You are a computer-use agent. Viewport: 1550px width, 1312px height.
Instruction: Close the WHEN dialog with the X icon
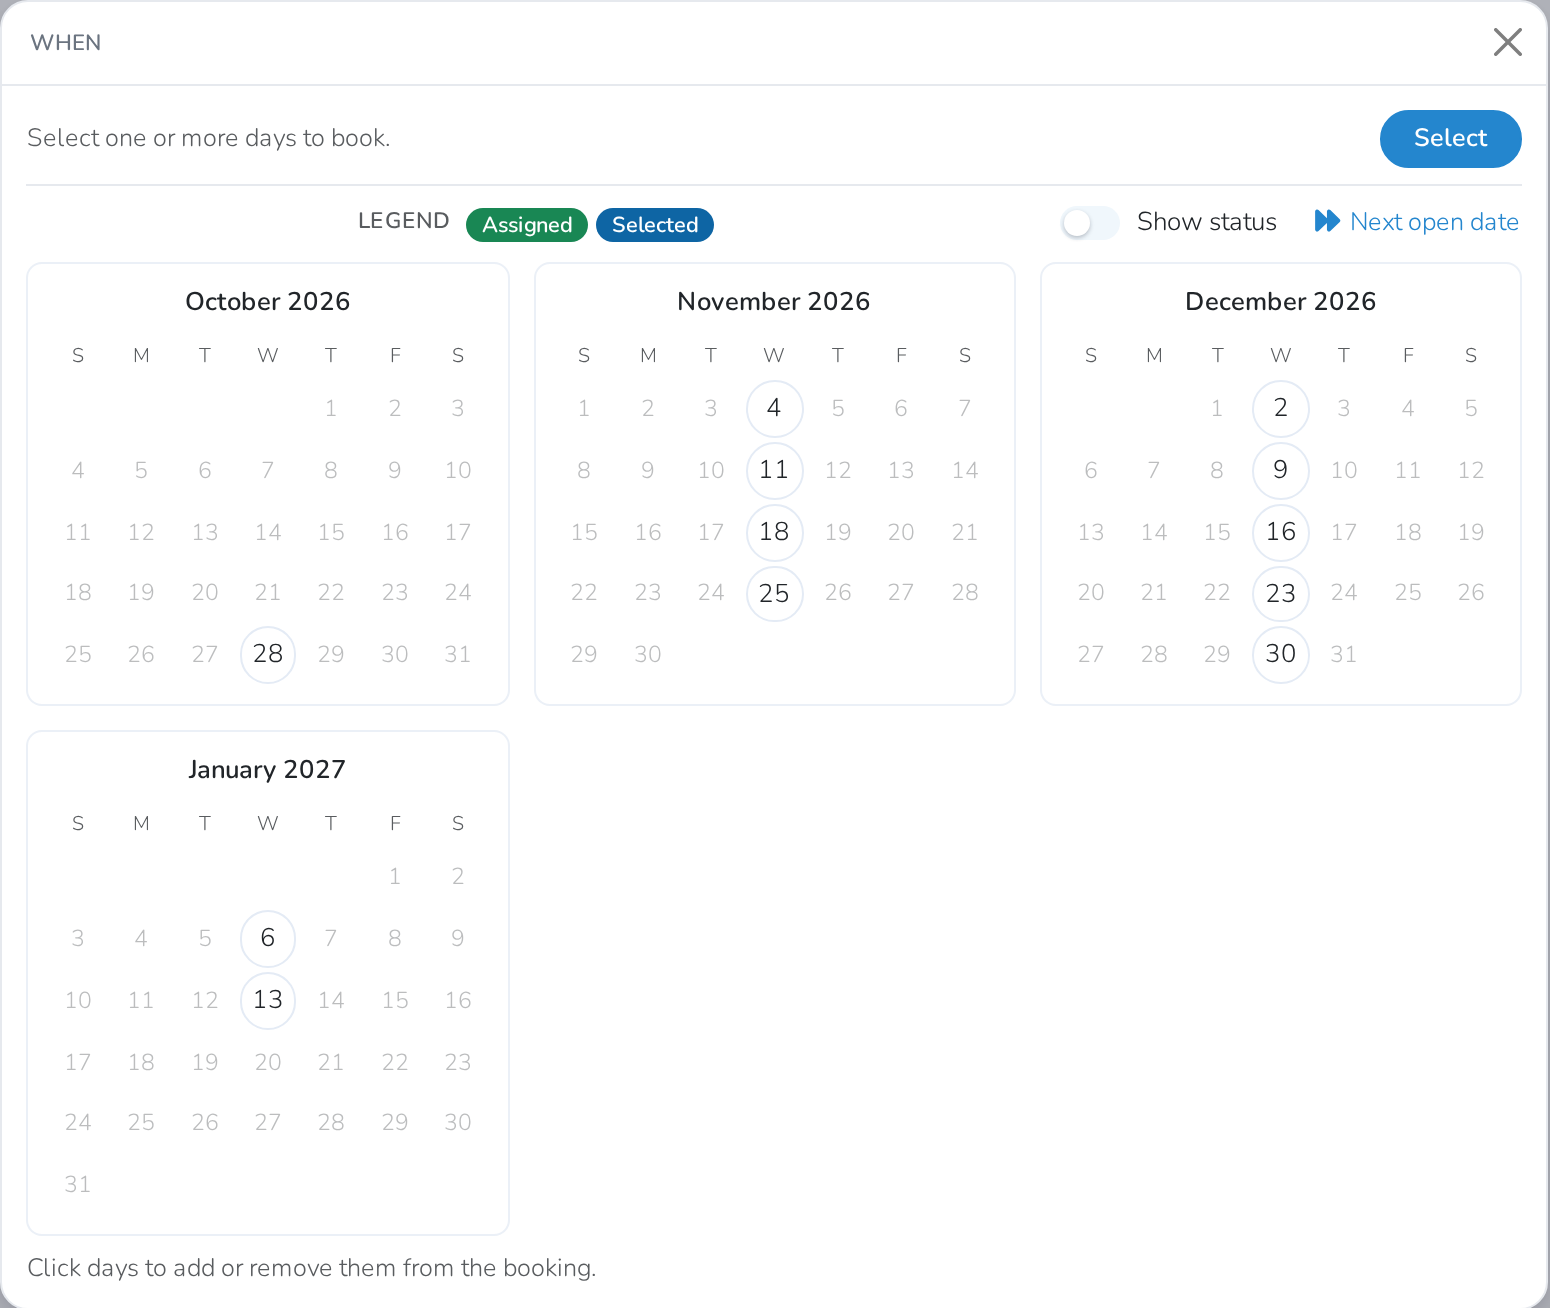1507,42
